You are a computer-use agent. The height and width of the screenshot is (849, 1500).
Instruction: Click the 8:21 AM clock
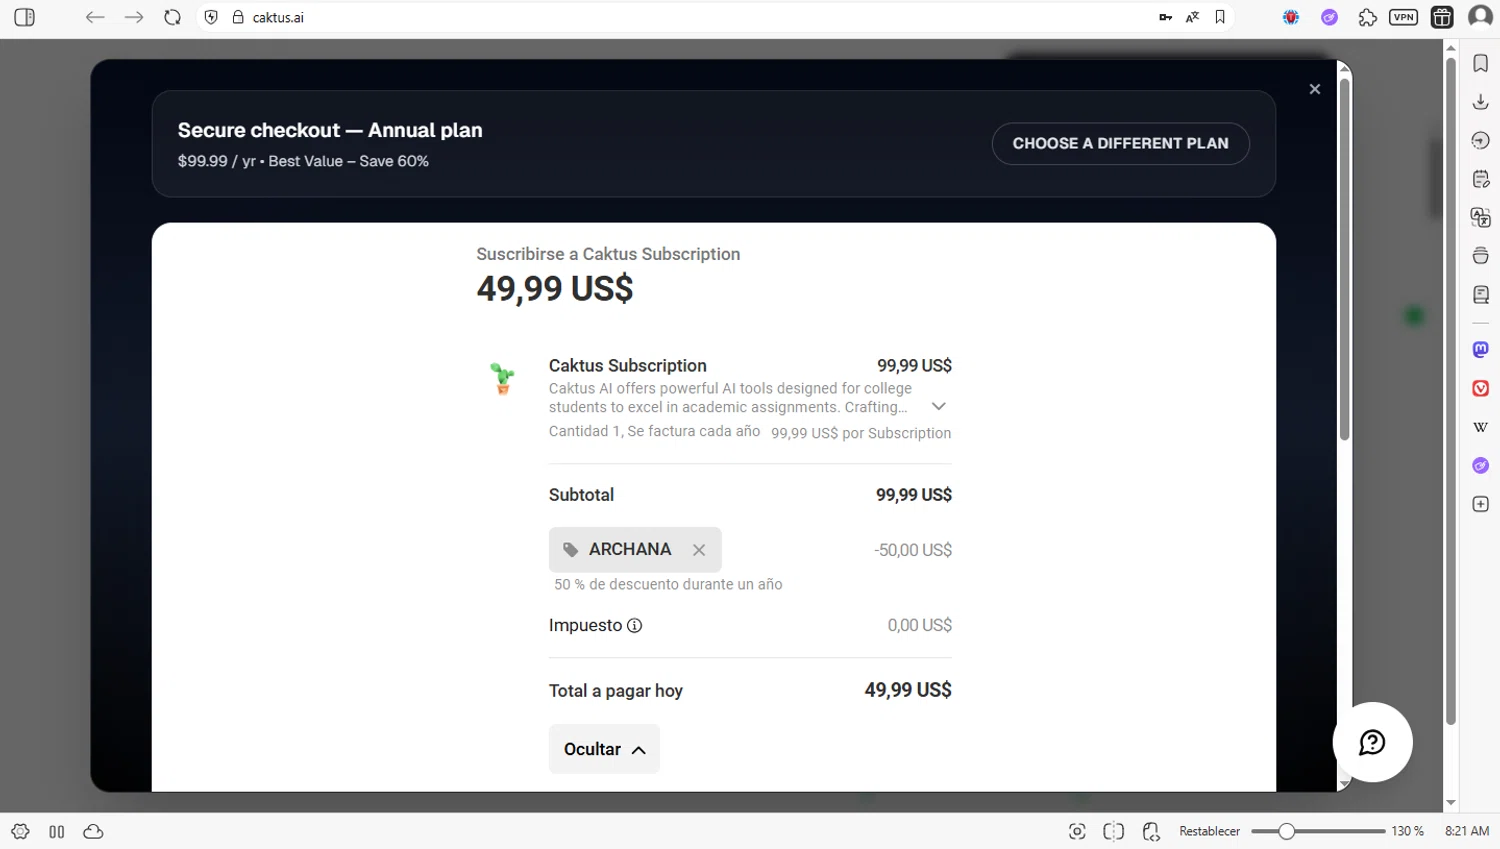coord(1467,831)
